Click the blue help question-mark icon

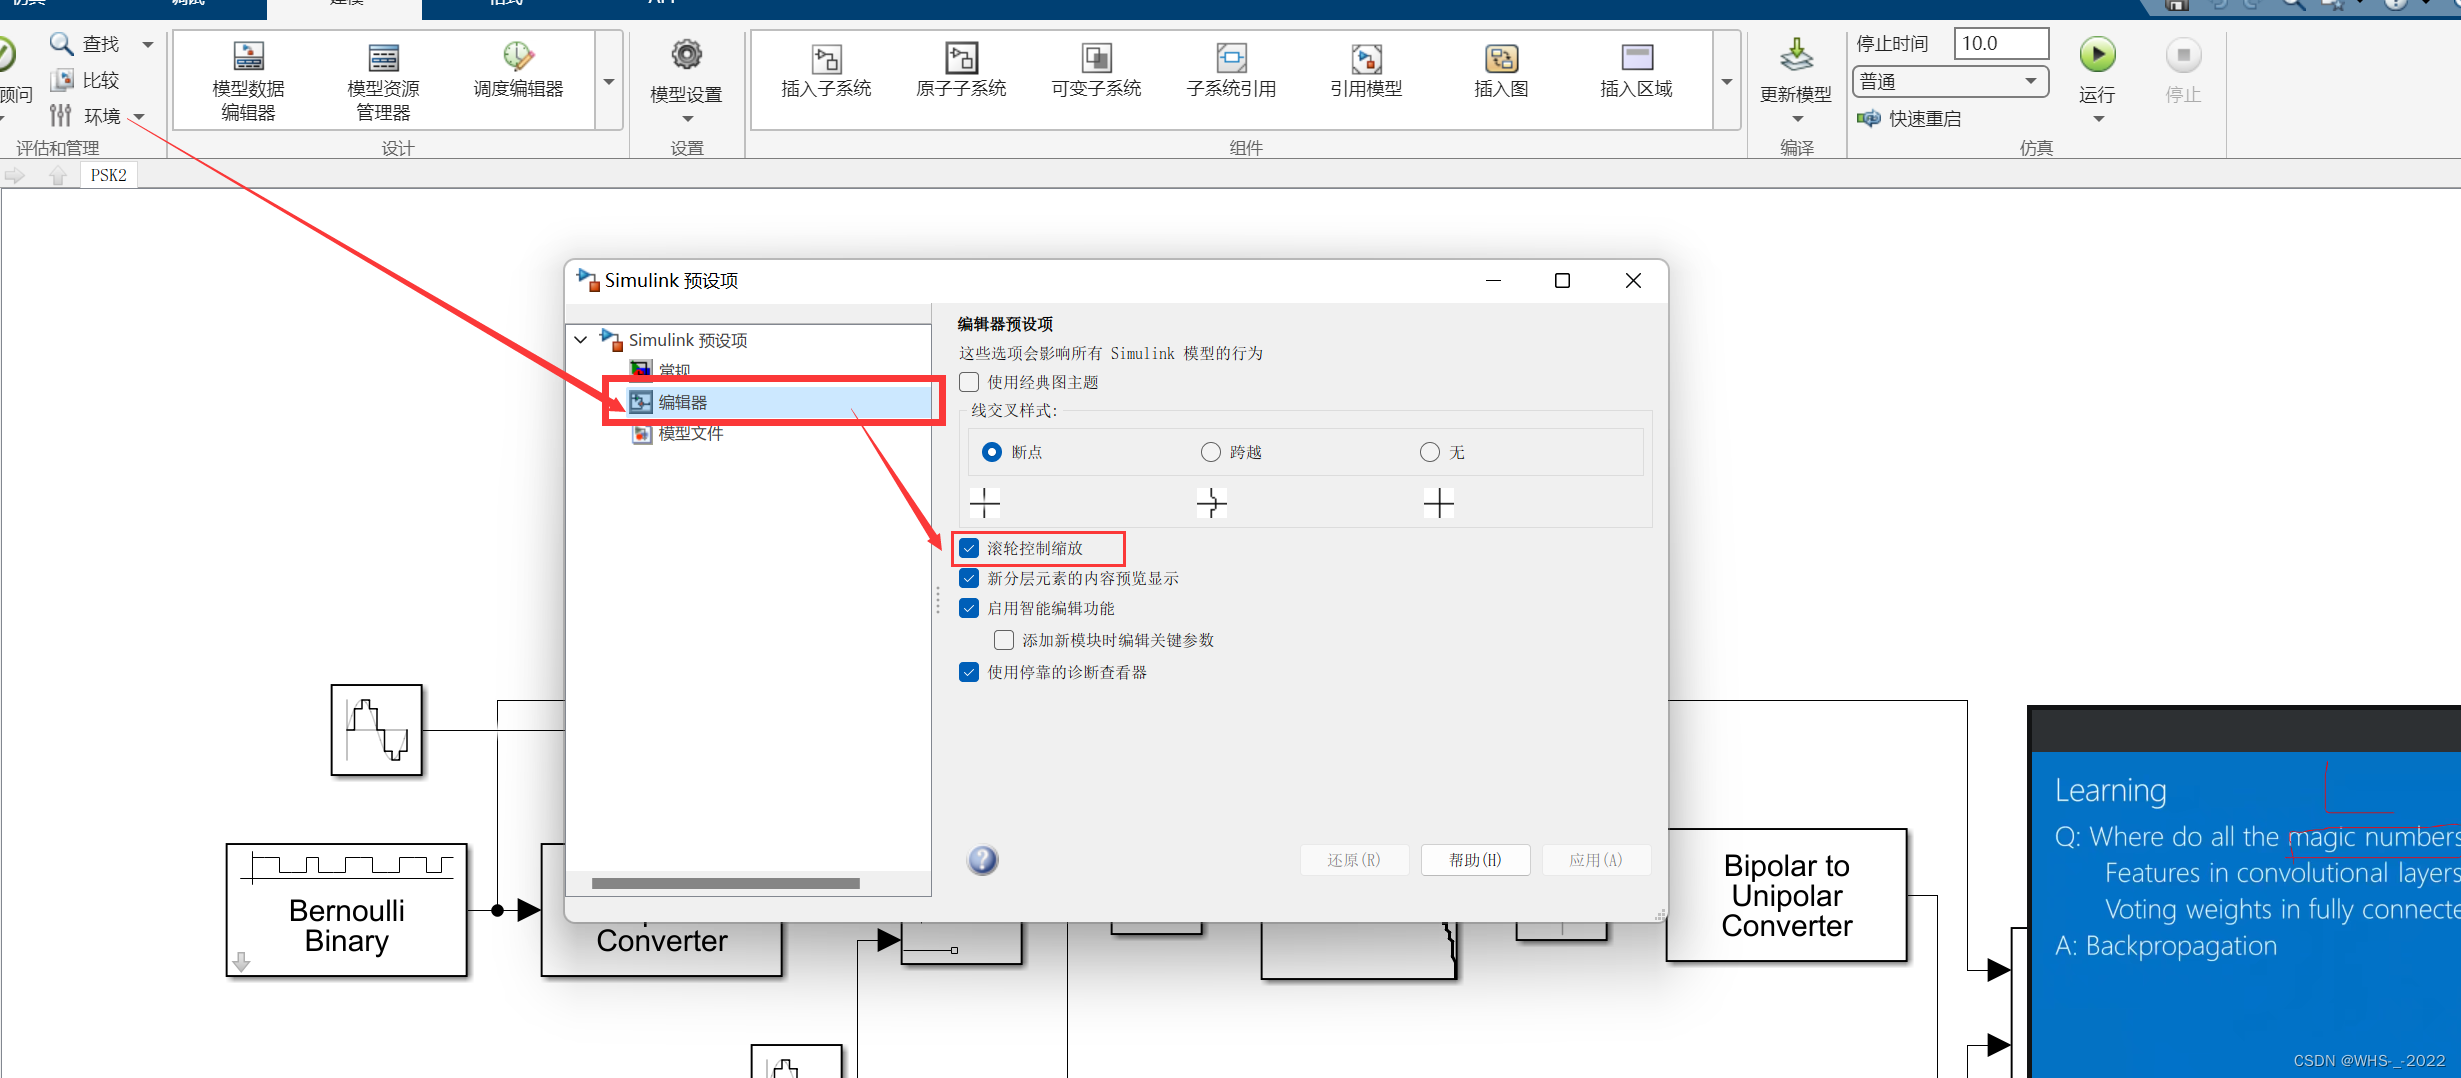(982, 860)
